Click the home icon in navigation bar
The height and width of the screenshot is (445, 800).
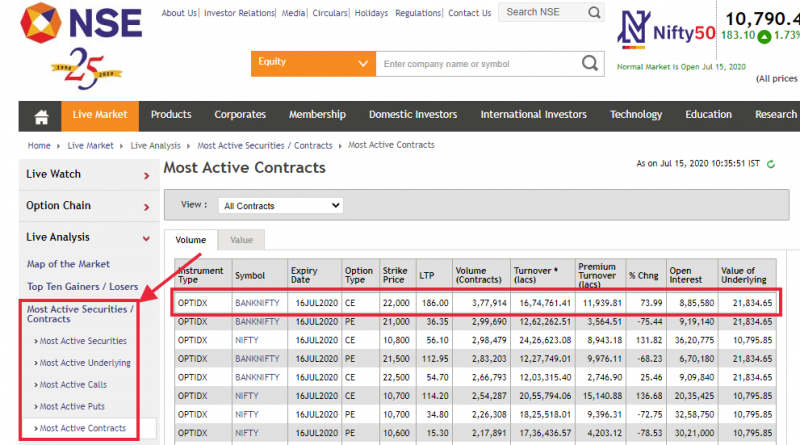41,117
